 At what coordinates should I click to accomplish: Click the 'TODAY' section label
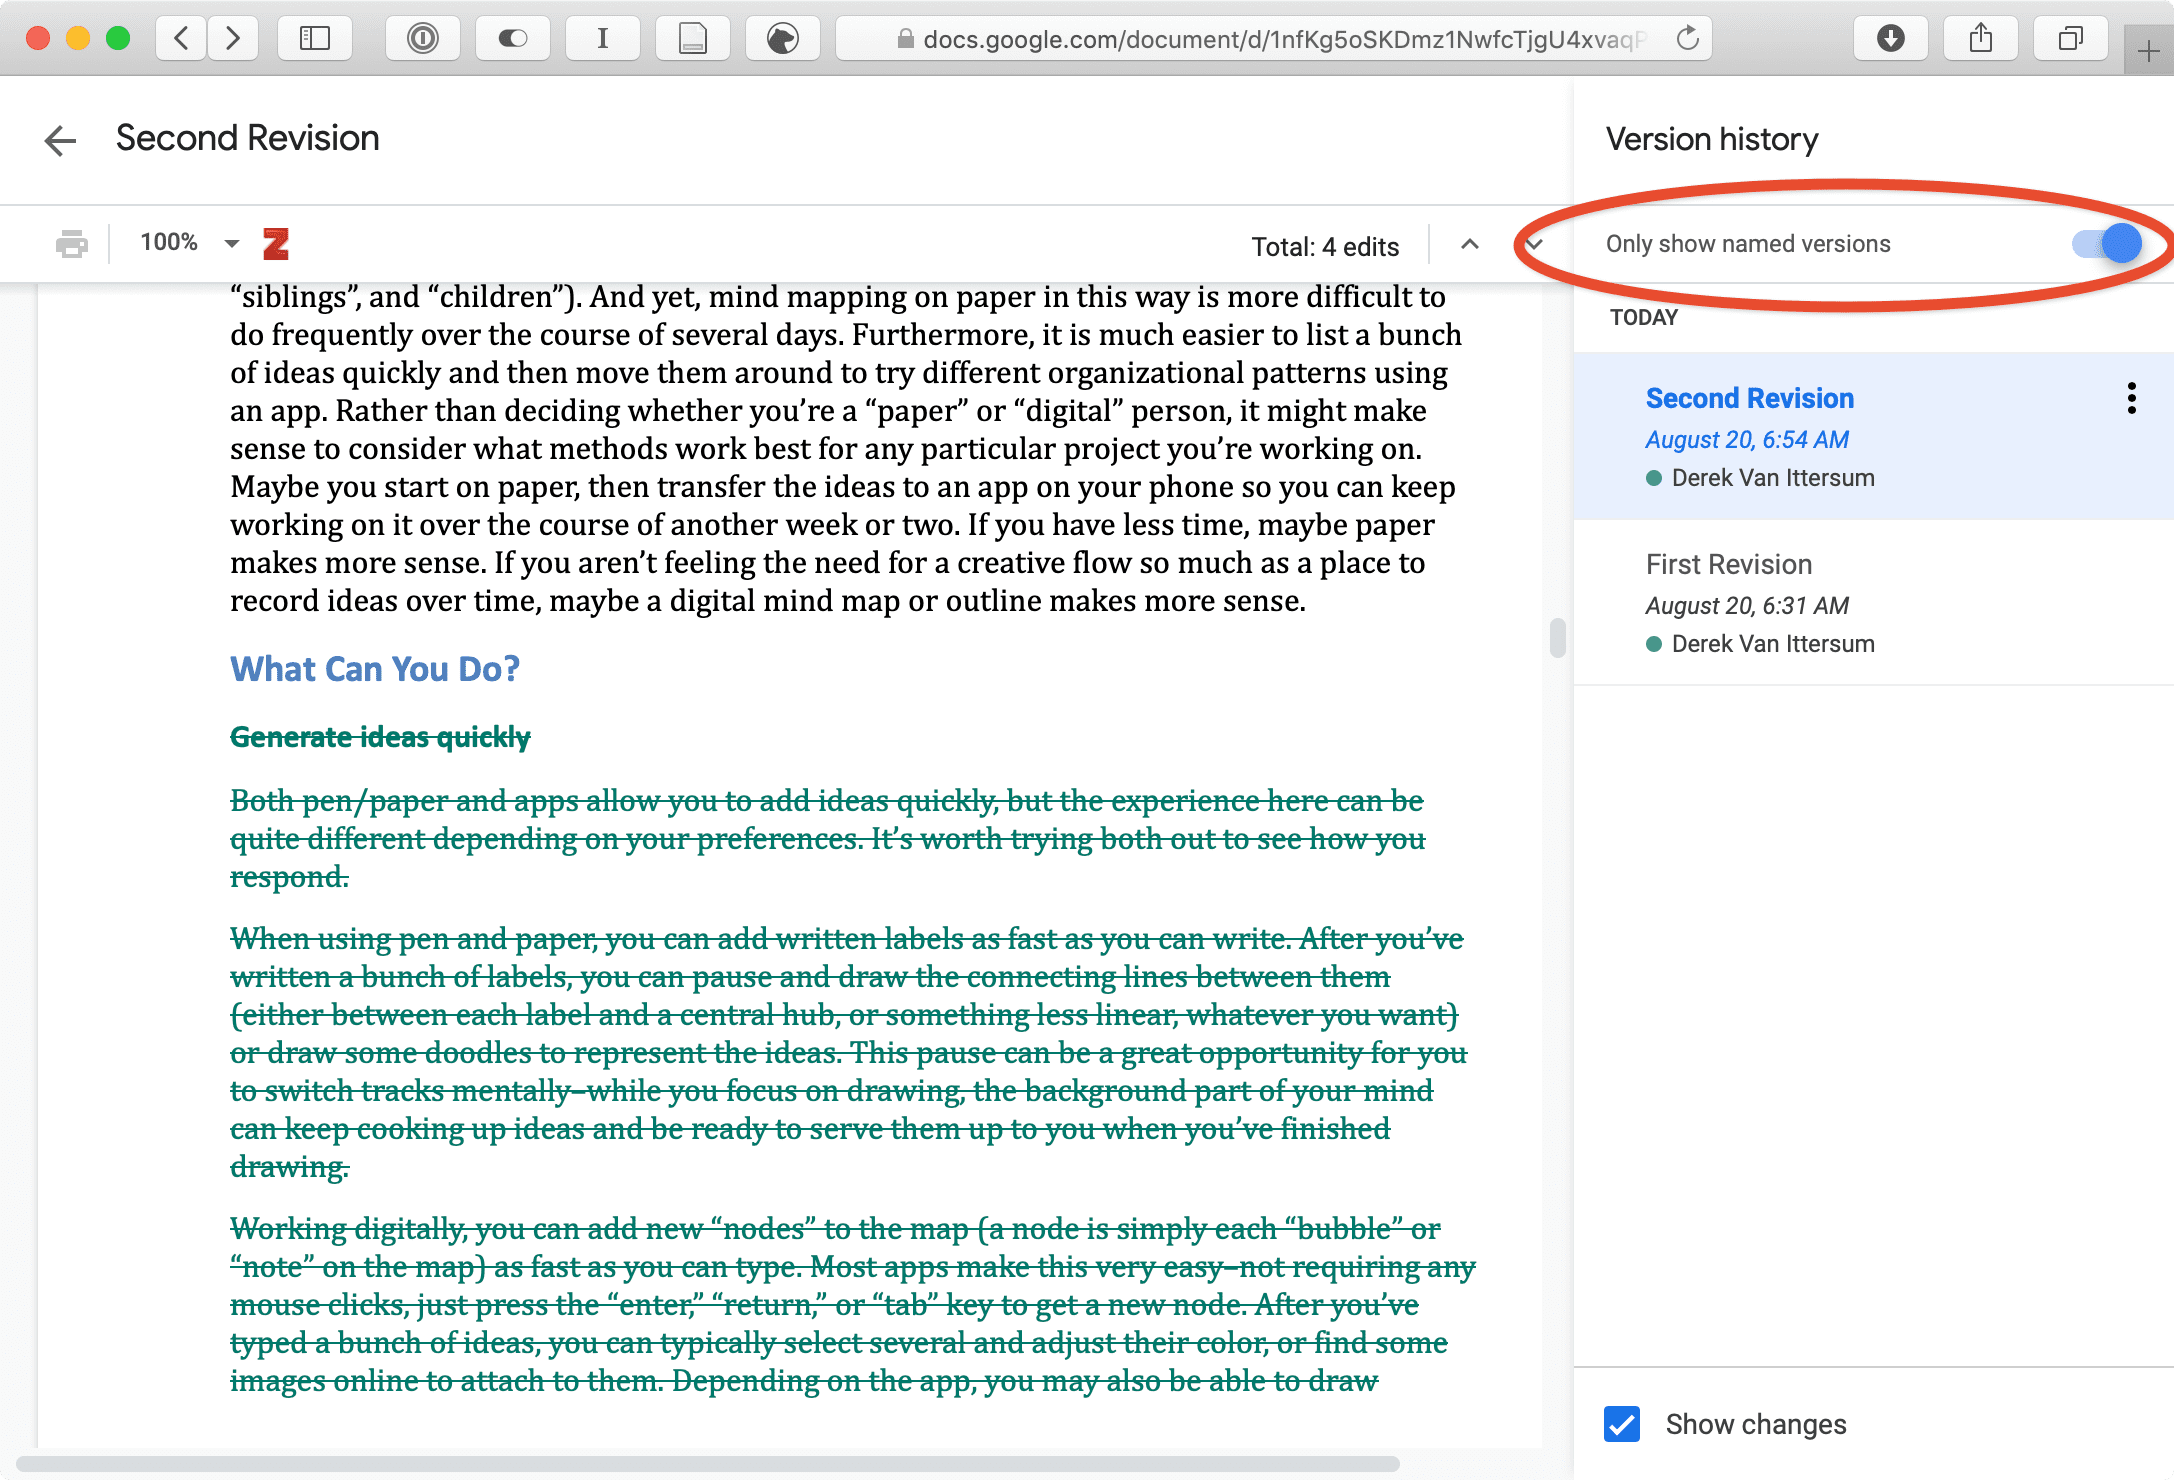1644,317
